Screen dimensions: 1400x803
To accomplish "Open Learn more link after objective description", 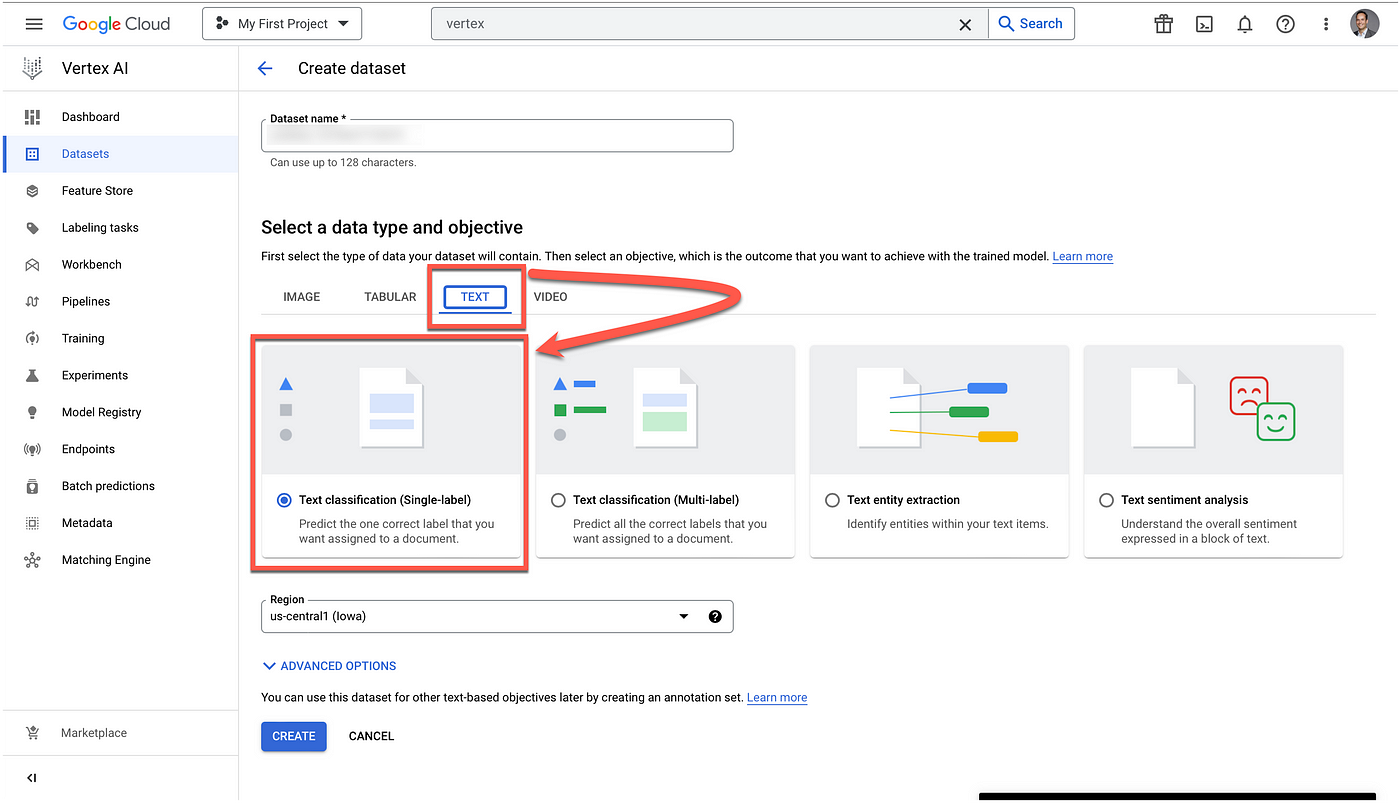I will coord(1082,257).
